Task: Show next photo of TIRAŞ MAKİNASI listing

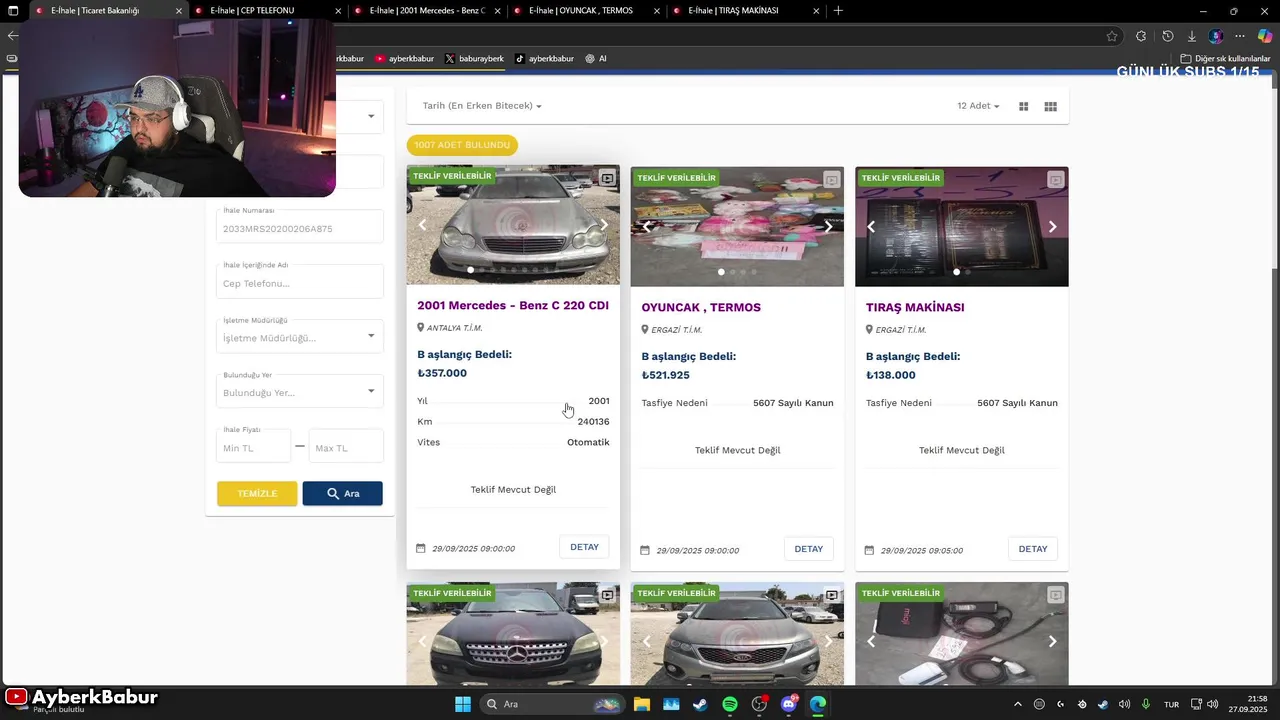Action: 1052,227
